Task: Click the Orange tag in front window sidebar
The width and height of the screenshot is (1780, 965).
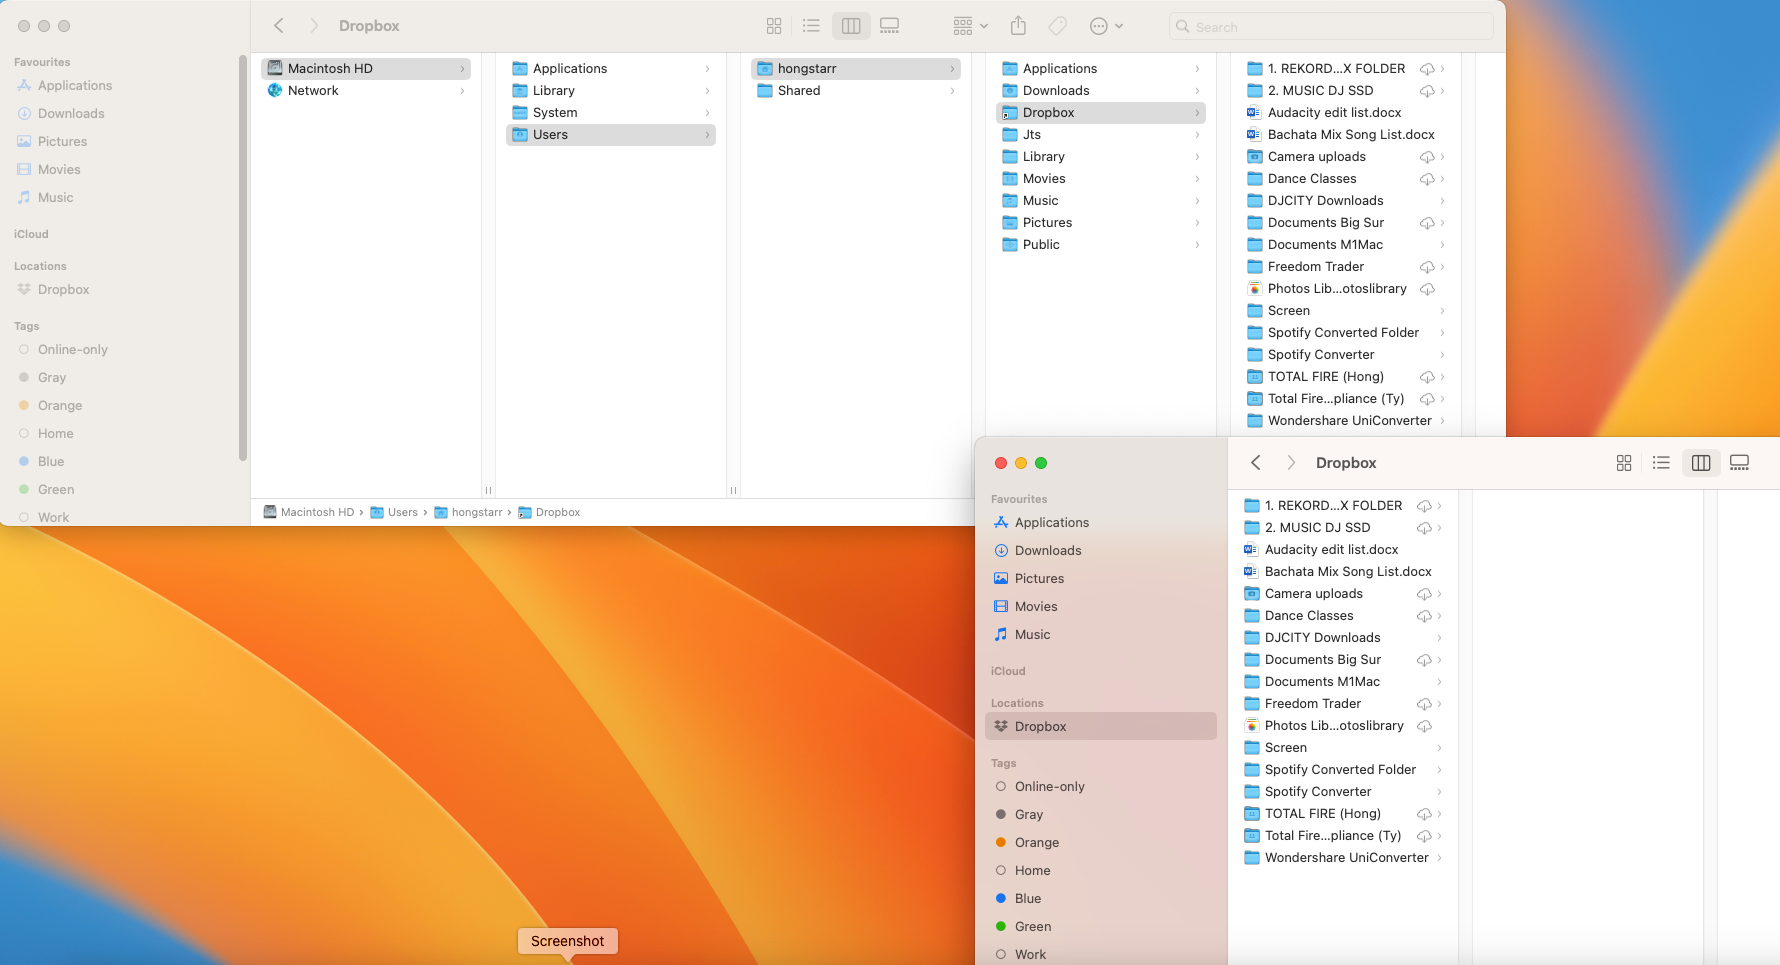Action: tap(1101, 843)
